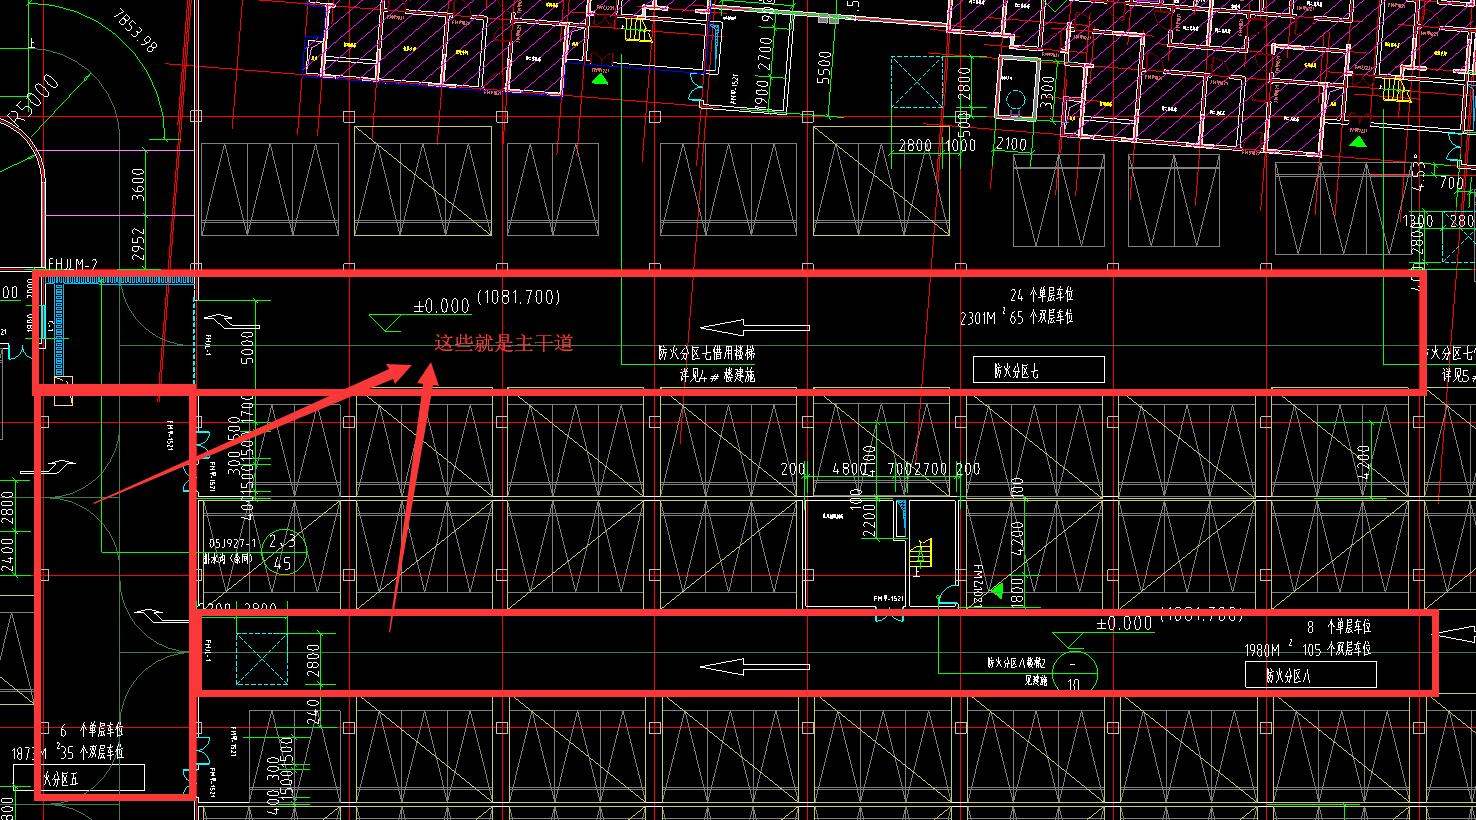The image size is (1476, 820).
Task: Select the '3300' vertical dimension text
Action: 1047,92
